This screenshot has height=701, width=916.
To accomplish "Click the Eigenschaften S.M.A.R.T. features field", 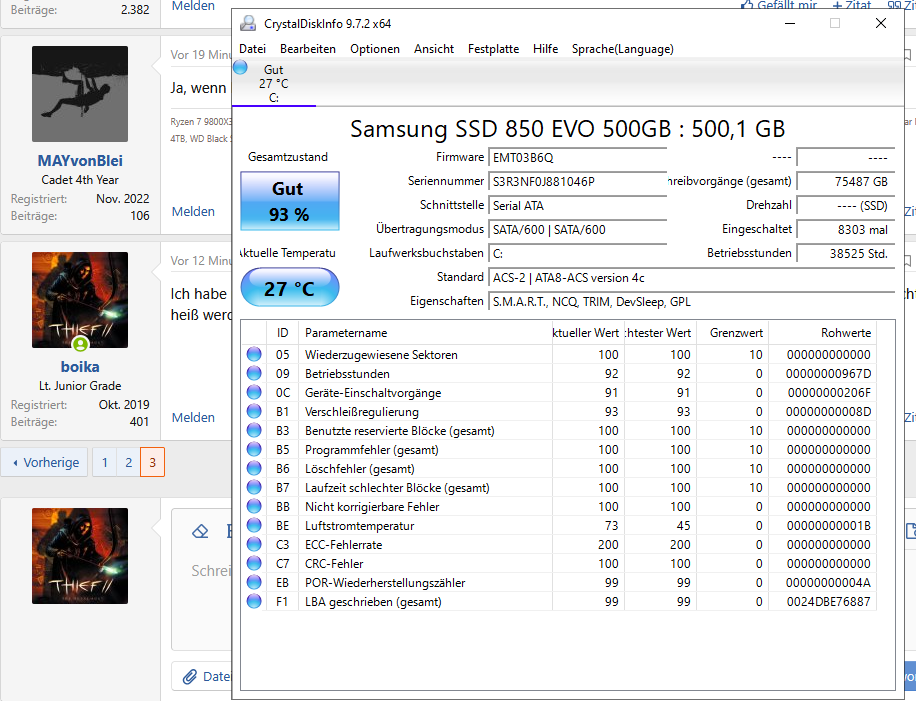I will 692,302.
